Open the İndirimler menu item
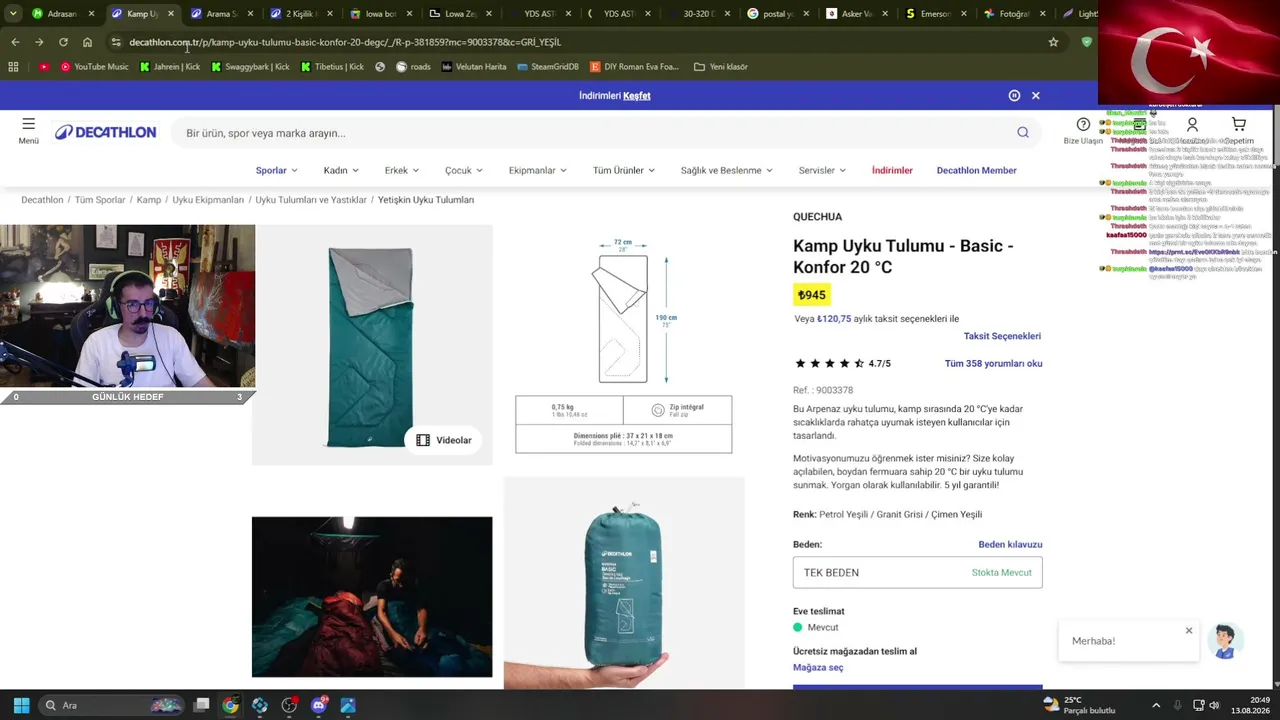 click(x=892, y=170)
